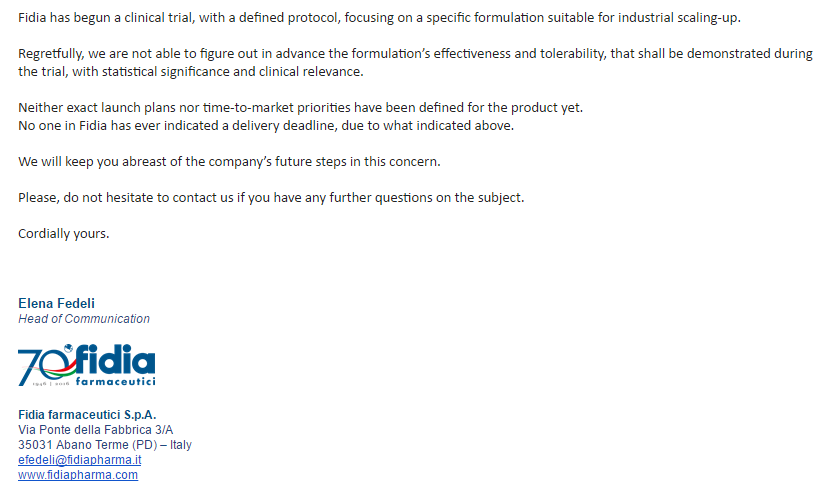Click the sentence starting "Please, do not hesitate"
Image resolution: width=825 pixels, height=492 pixels.
tap(271, 197)
